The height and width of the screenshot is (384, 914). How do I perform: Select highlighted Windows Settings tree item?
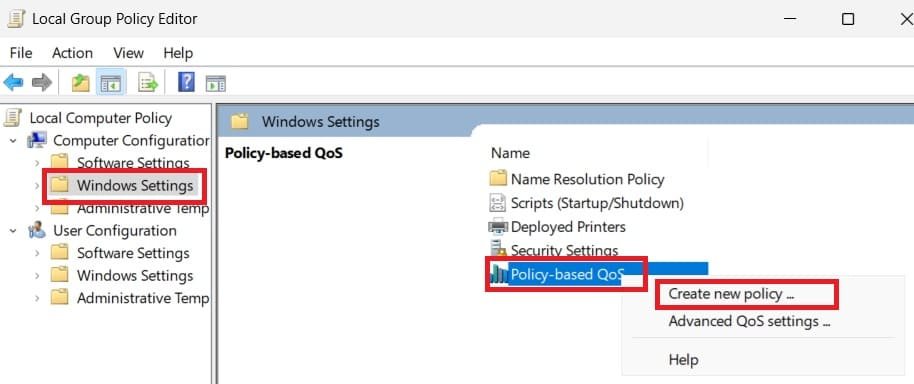click(x=135, y=186)
